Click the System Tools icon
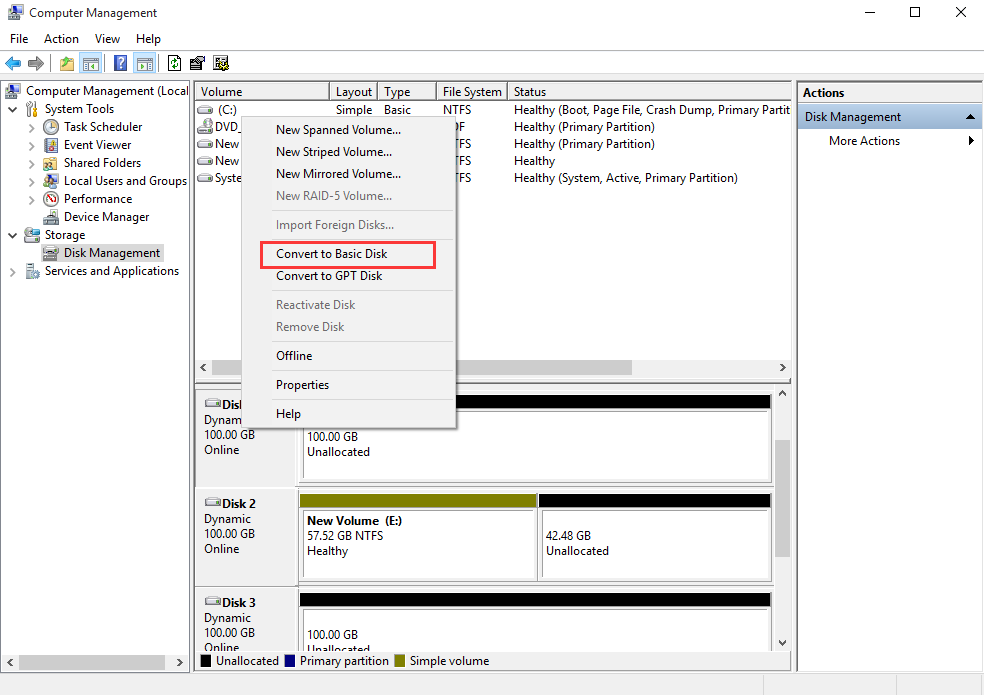Image resolution: width=984 pixels, height=695 pixels. [32, 109]
